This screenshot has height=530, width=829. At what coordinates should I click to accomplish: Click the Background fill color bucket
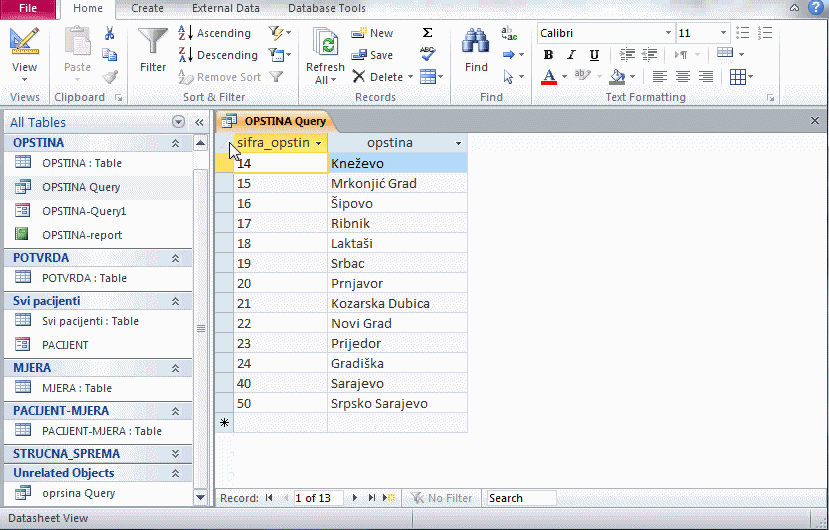tap(617, 77)
